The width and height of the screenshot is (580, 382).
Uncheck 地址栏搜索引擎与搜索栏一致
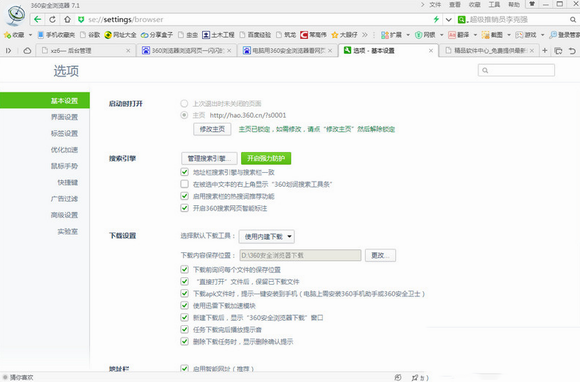(x=185, y=172)
